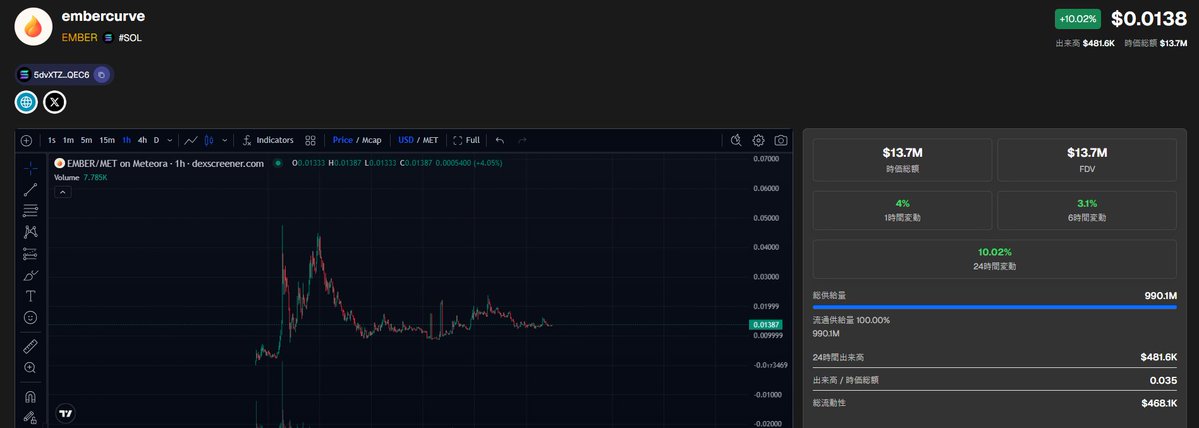
Task: Select the chart patterns tool
Action: tap(31, 232)
